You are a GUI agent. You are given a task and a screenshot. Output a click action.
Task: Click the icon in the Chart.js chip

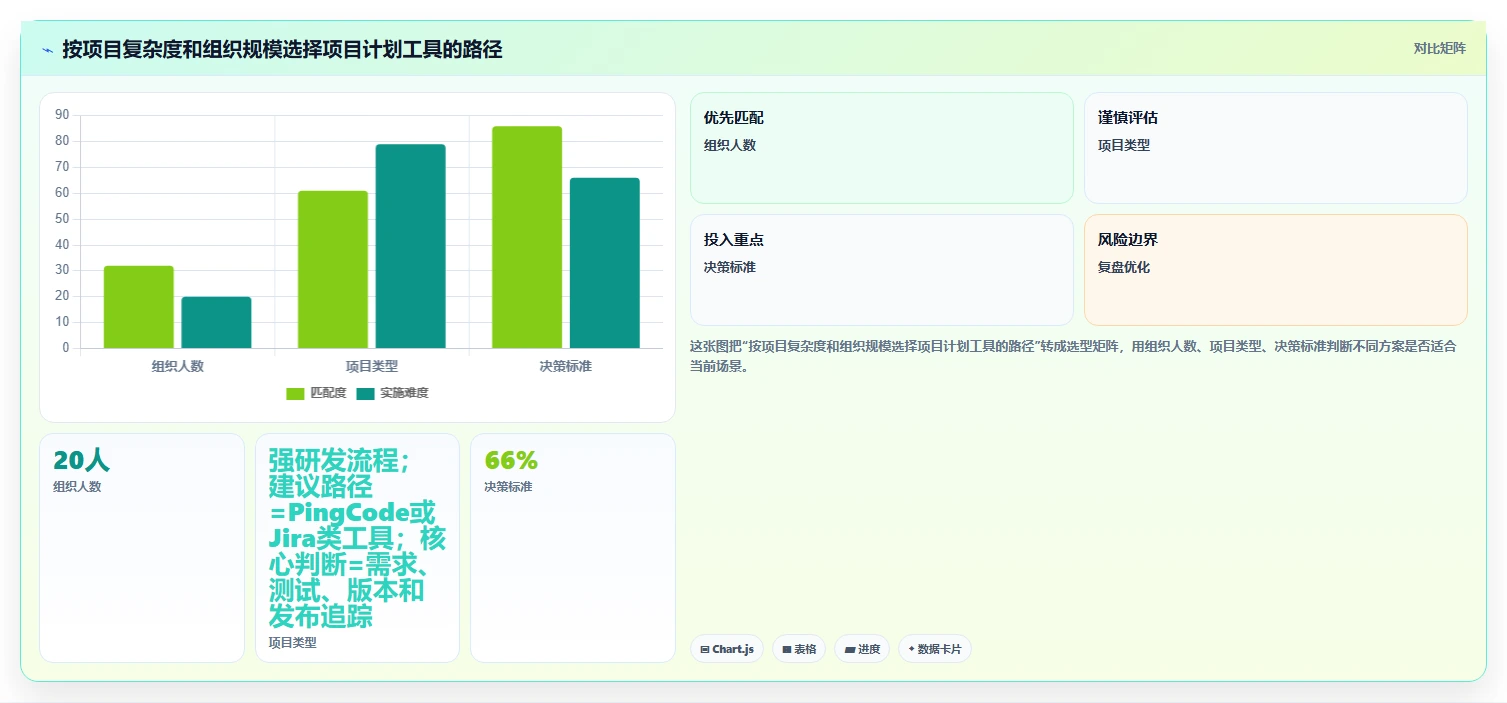click(x=705, y=650)
